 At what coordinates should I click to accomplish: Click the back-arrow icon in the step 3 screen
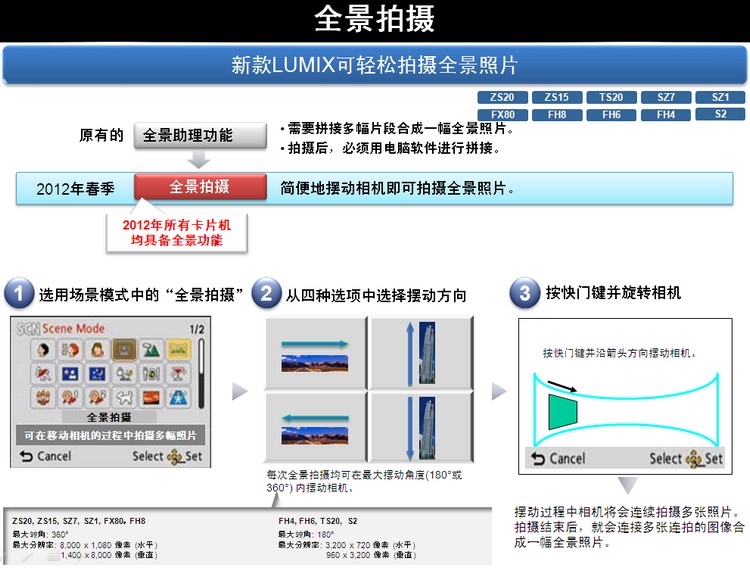pos(538,459)
